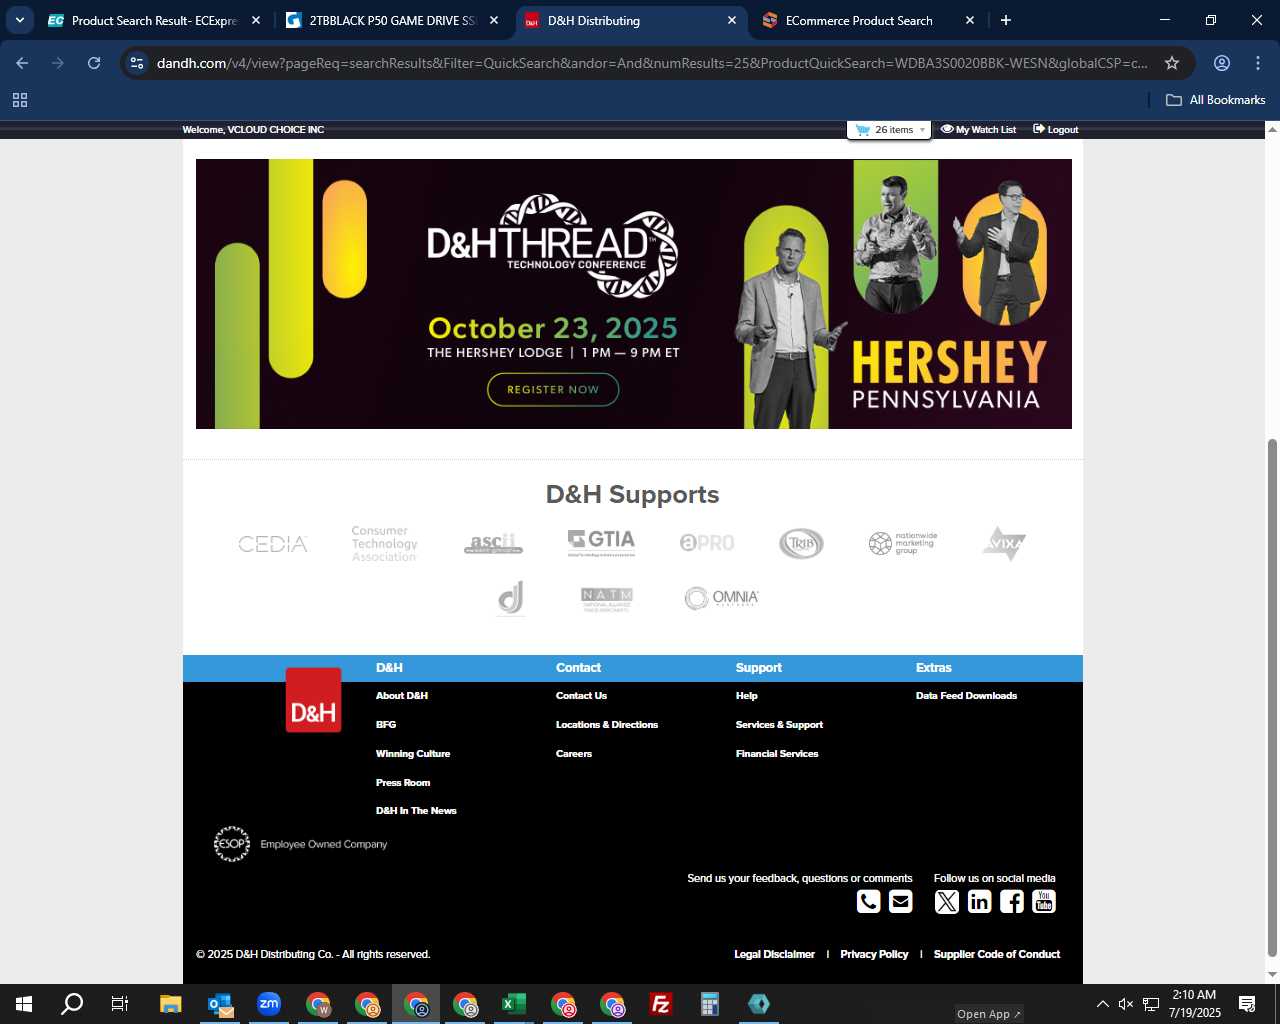
Task: Click REGISTER NOW on the banner
Action: pyautogui.click(x=553, y=390)
